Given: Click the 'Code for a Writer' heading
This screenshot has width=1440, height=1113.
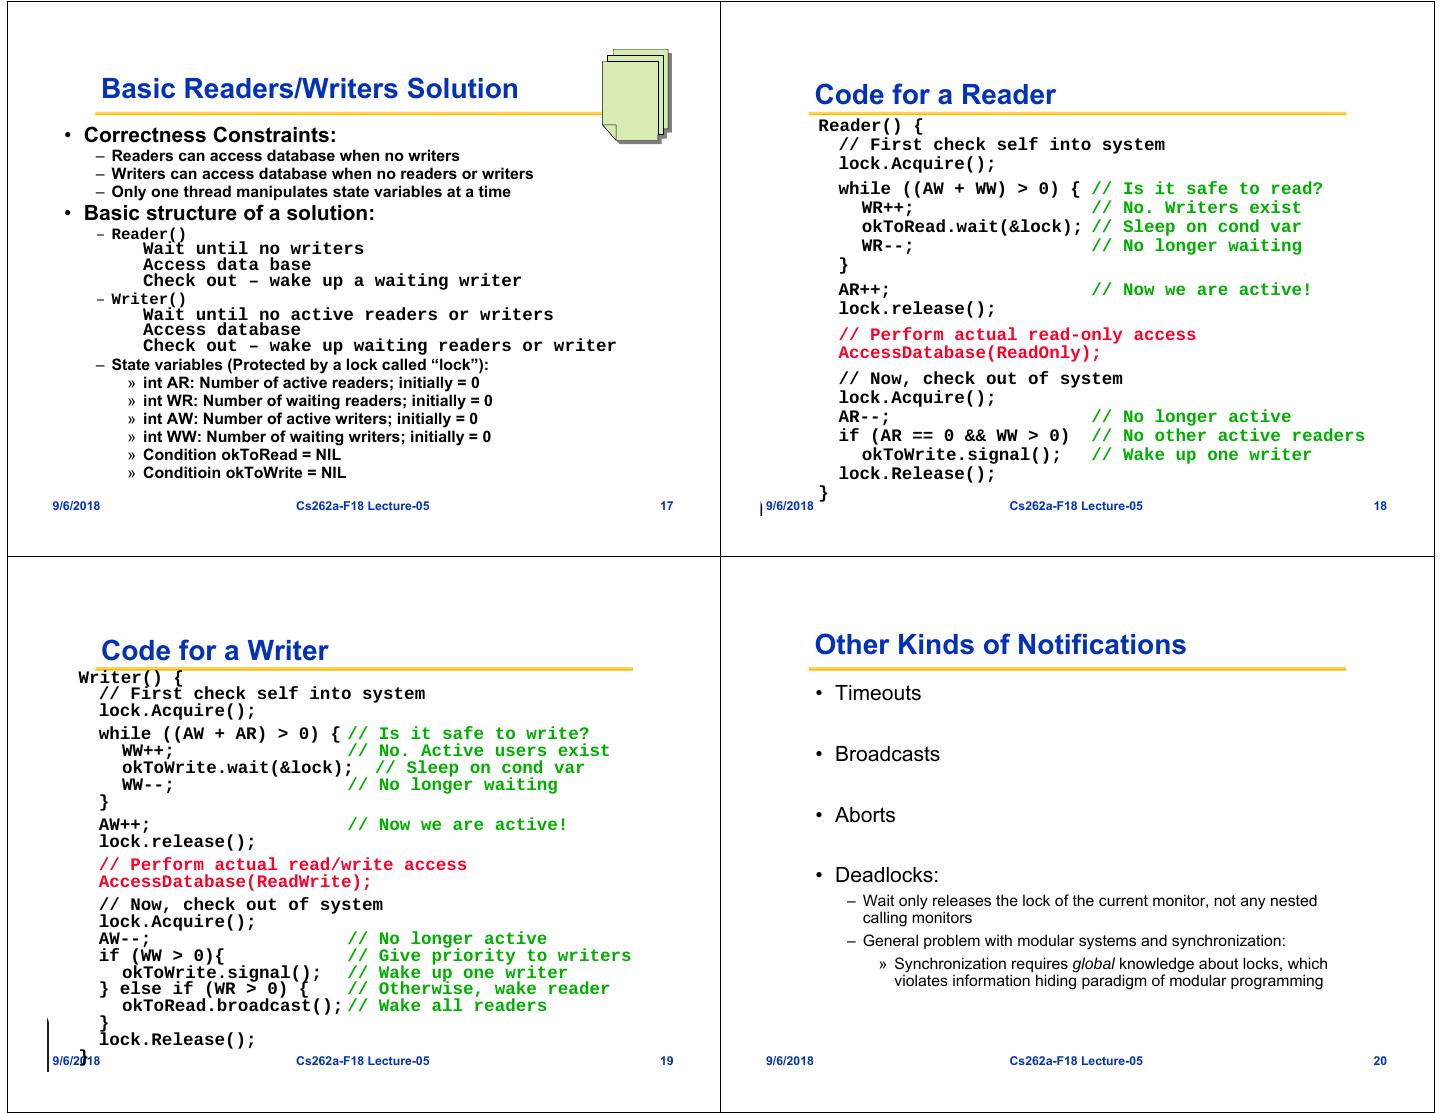Looking at the screenshot, I should pos(214,651).
